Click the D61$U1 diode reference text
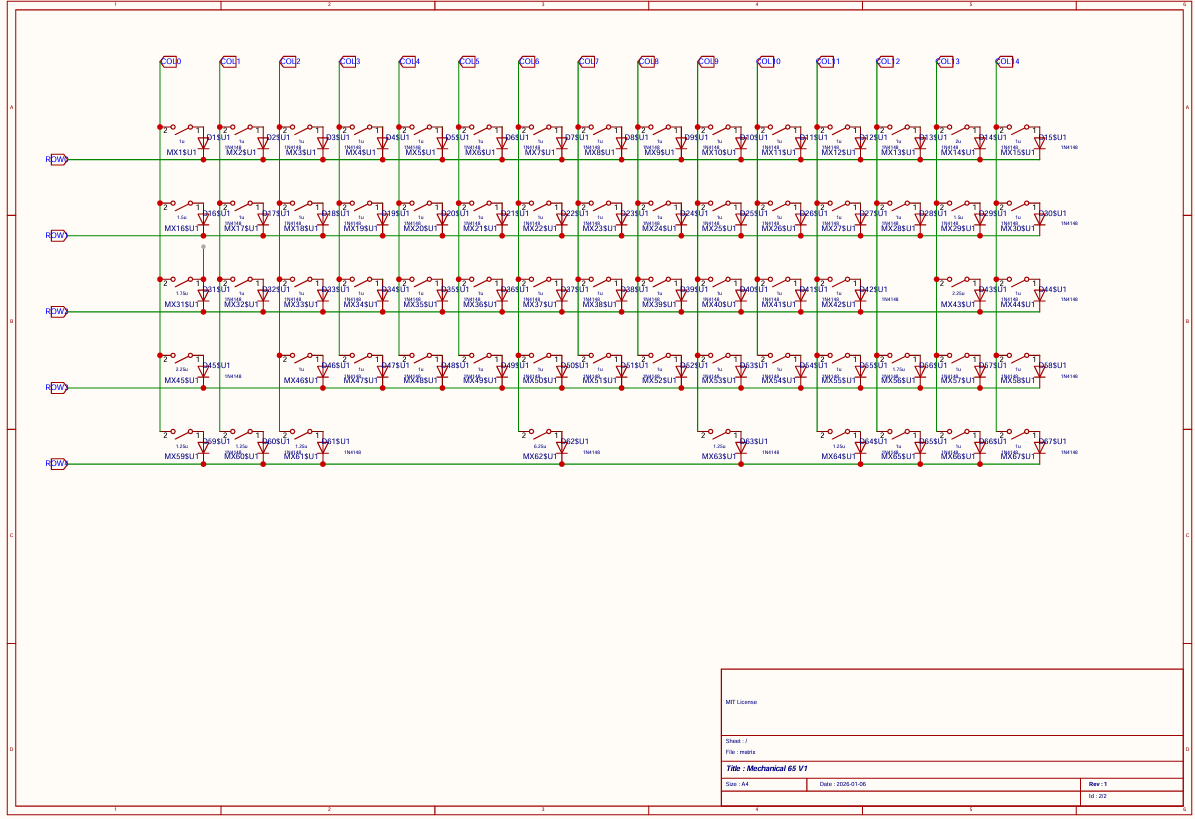 (x=336, y=442)
